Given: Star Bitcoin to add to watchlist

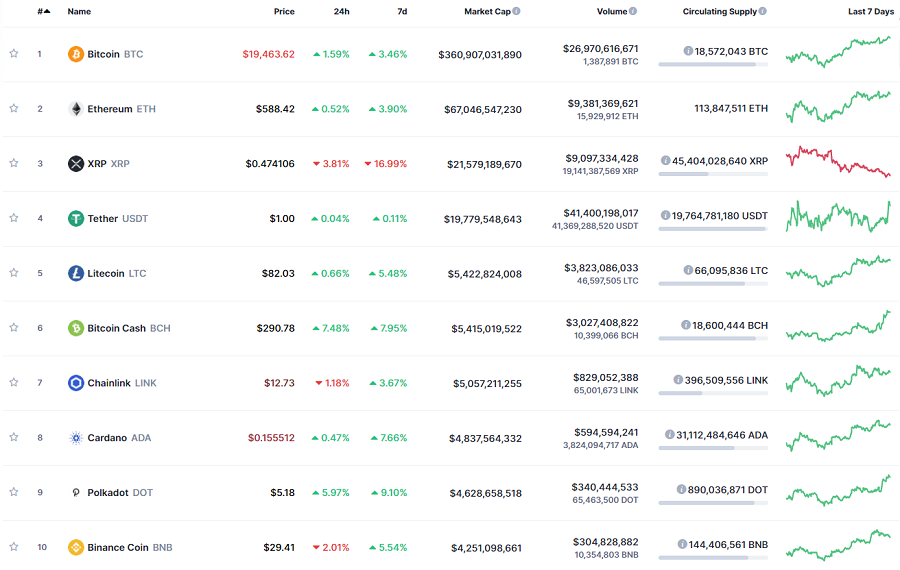Looking at the screenshot, I should tap(14, 53).
